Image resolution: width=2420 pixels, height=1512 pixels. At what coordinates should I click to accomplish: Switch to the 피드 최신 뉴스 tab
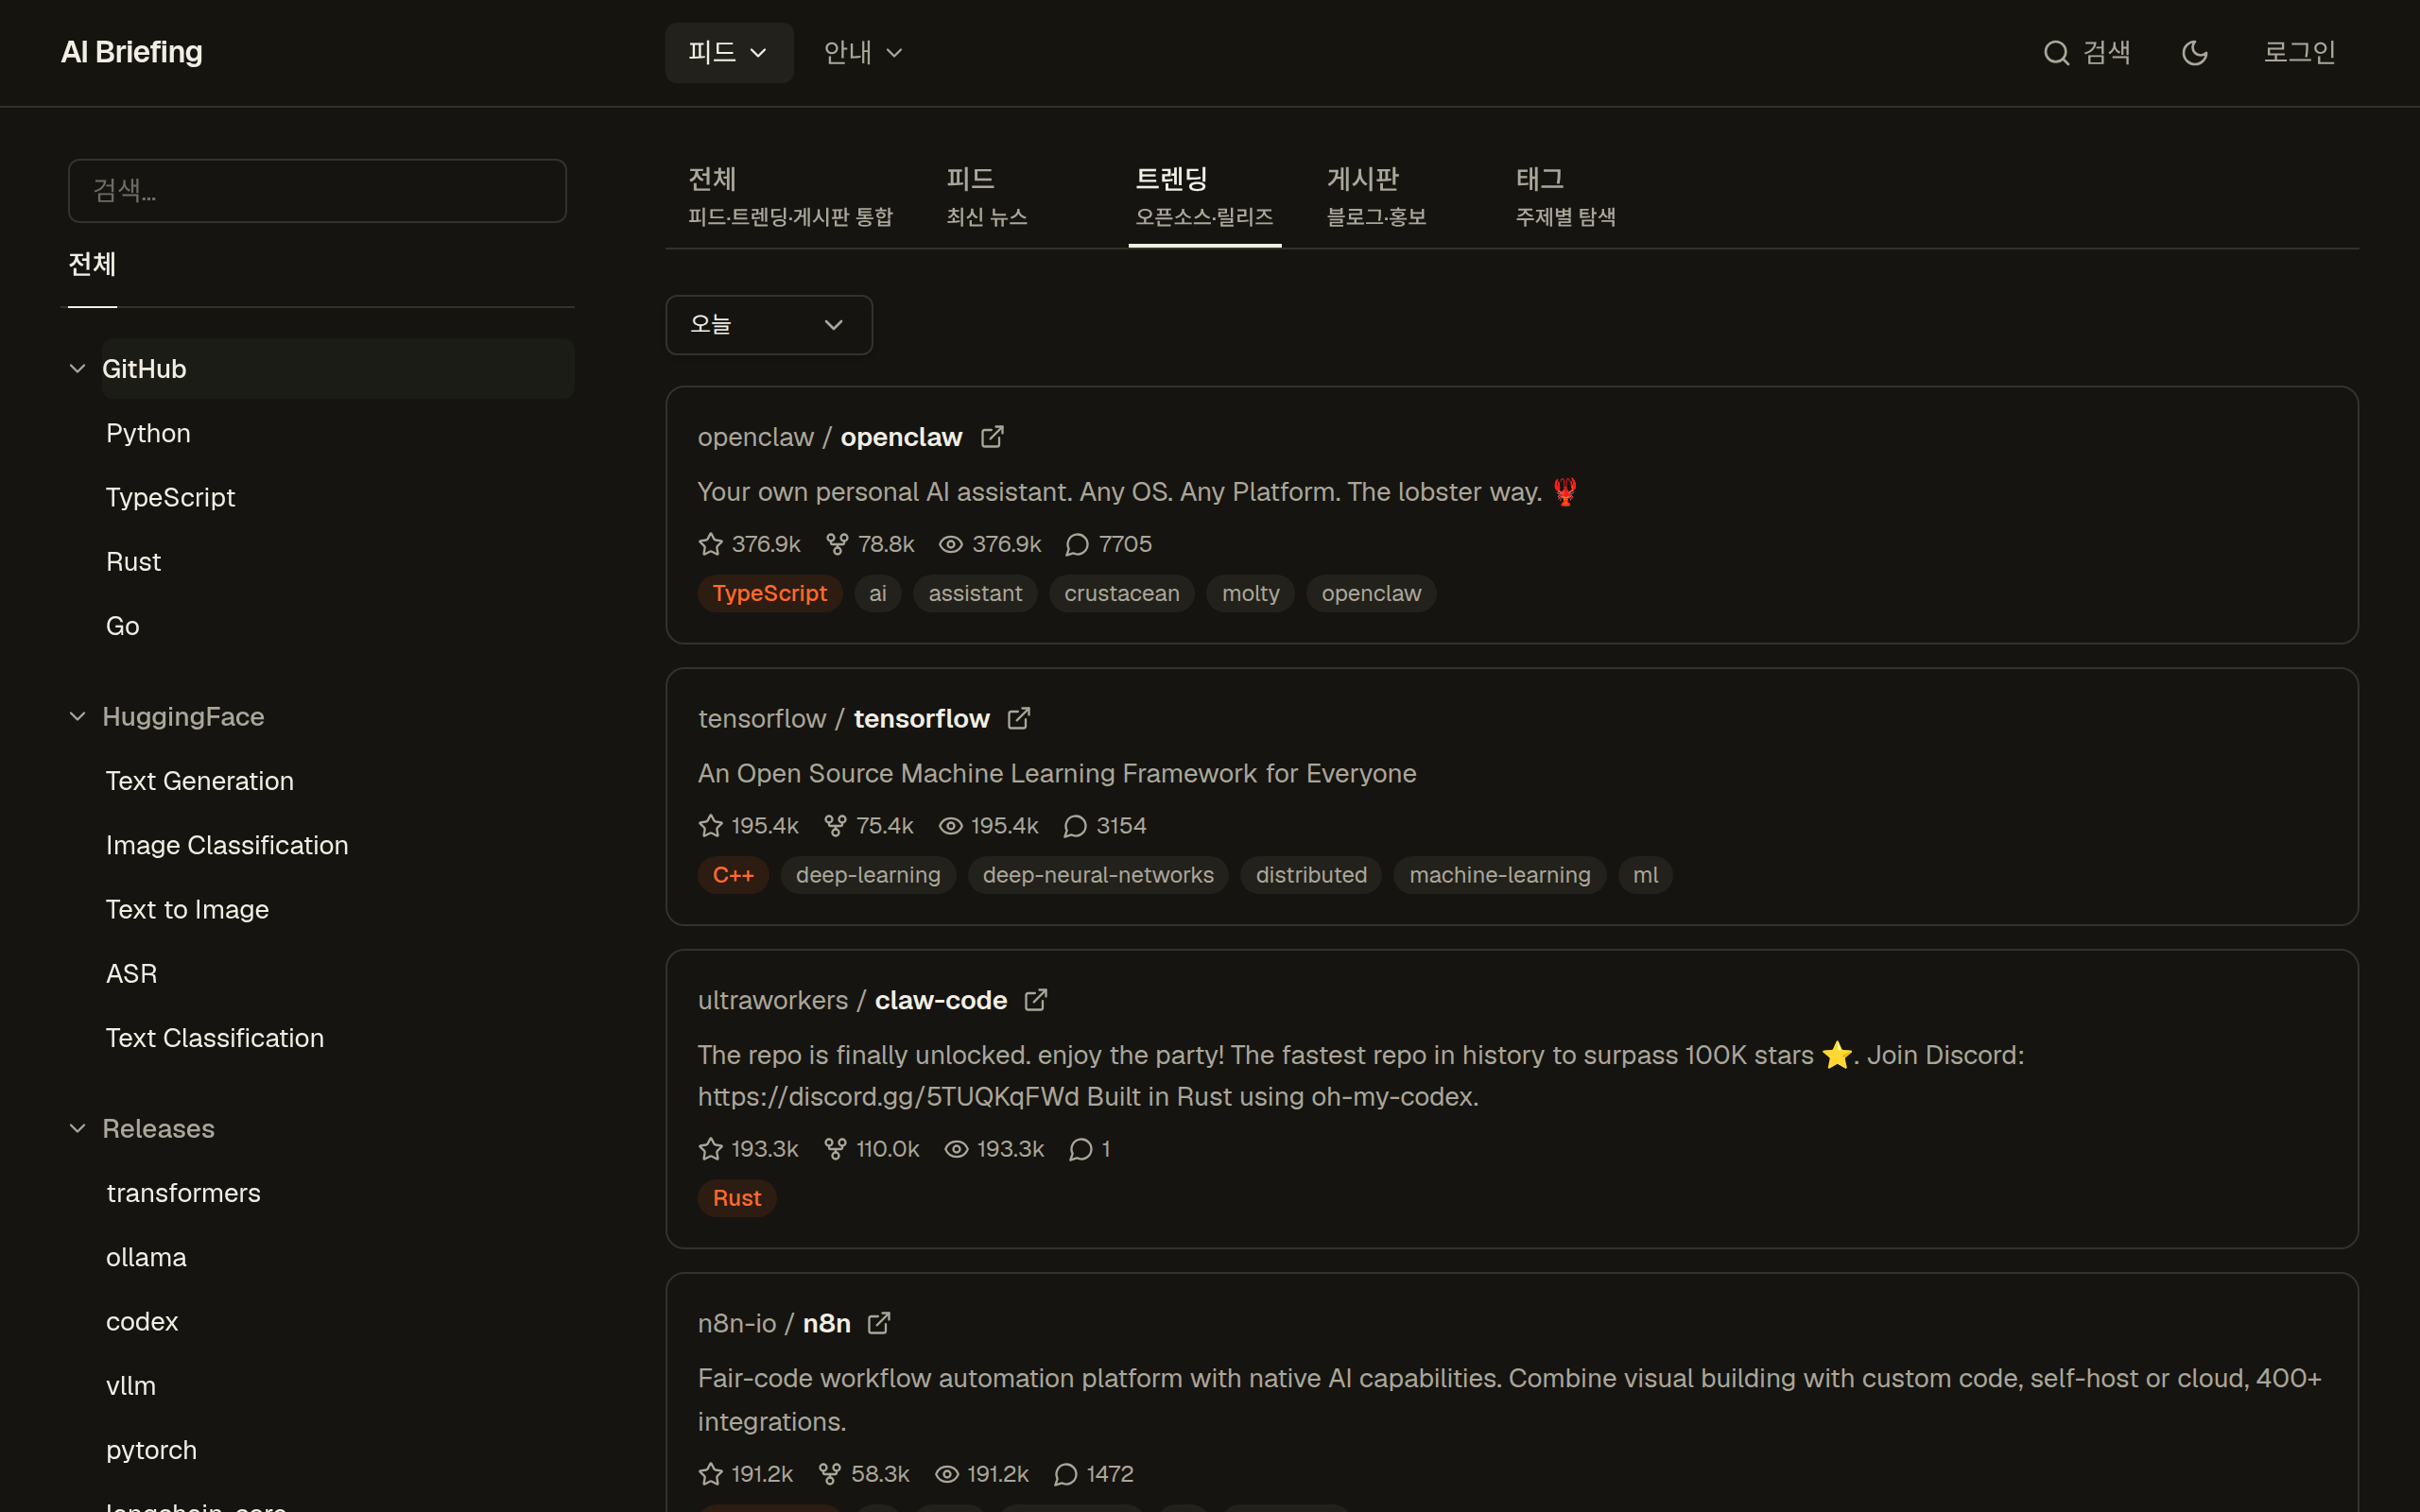pyautogui.click(x=987, y=197)
